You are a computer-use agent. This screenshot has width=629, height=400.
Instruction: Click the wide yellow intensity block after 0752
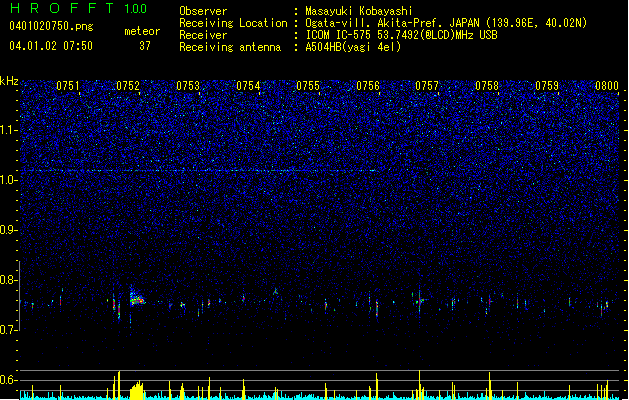(x=136, y=390)
